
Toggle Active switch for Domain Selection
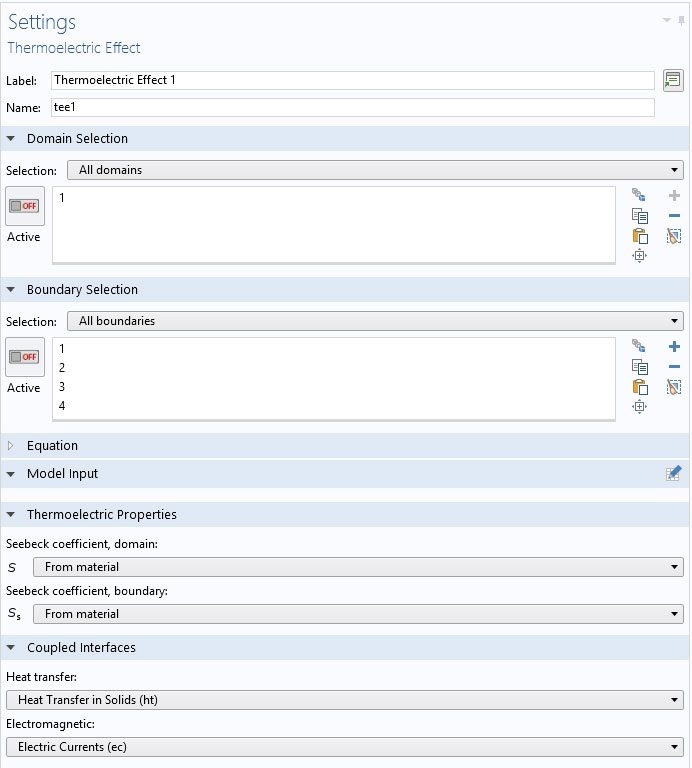click(x=24, y=205)
